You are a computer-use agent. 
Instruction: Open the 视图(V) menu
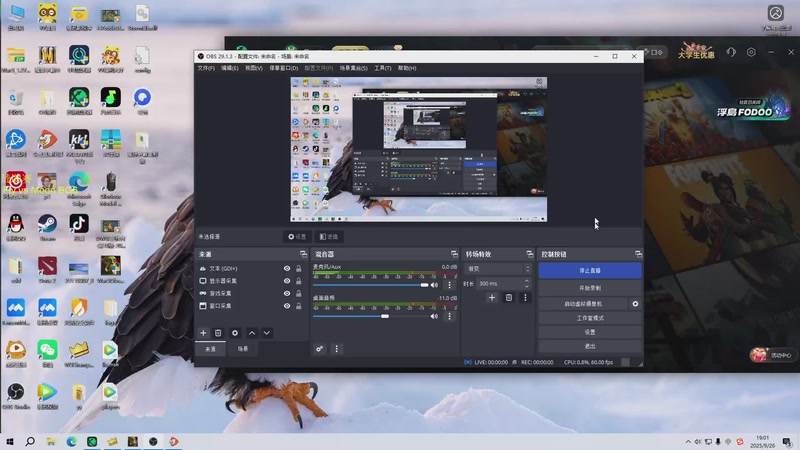click(254, 68)
